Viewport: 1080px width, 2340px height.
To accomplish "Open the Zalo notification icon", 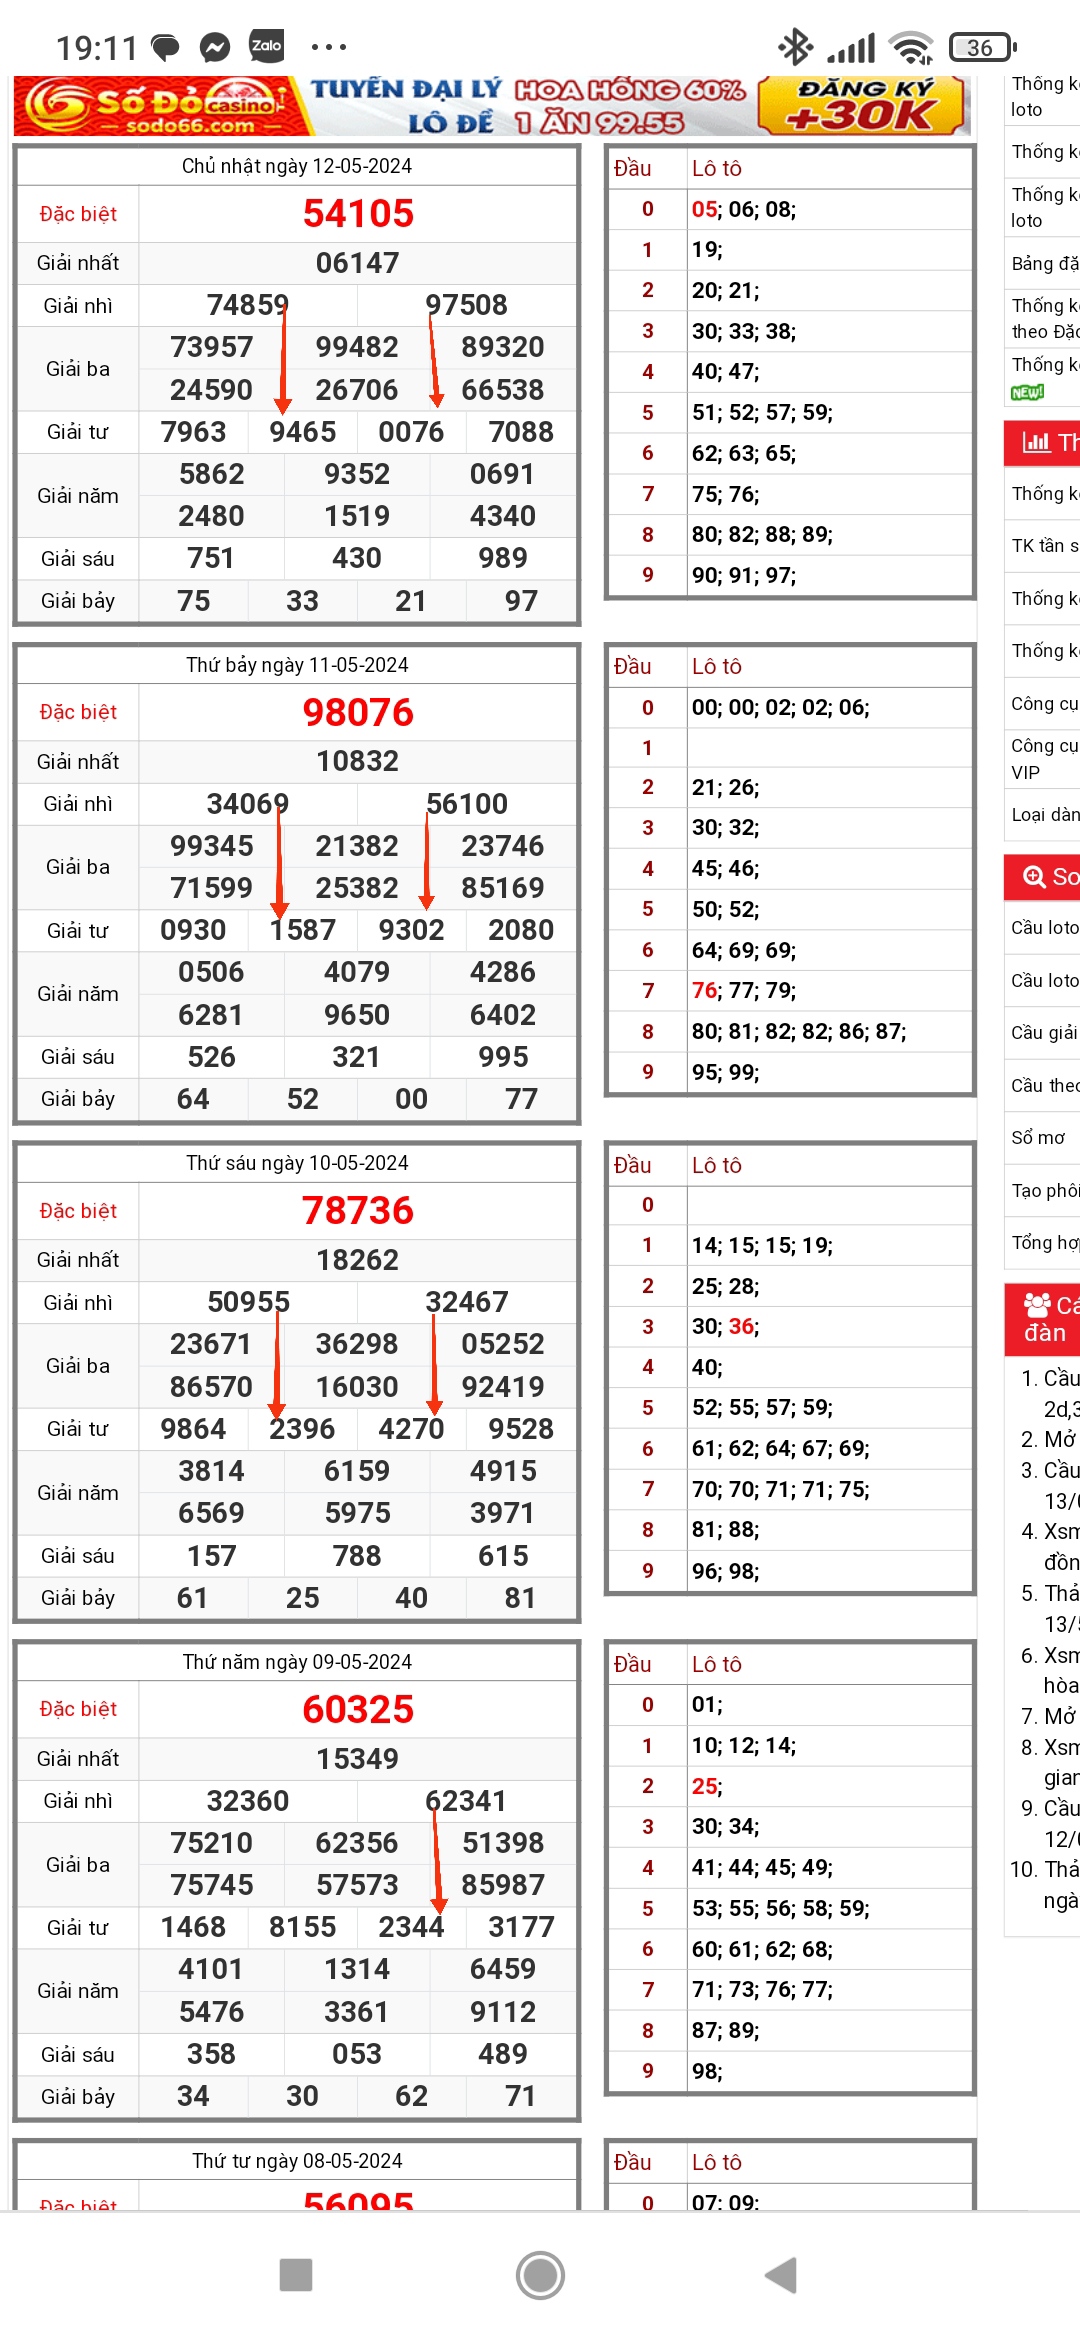I will (x=266, y=46).
